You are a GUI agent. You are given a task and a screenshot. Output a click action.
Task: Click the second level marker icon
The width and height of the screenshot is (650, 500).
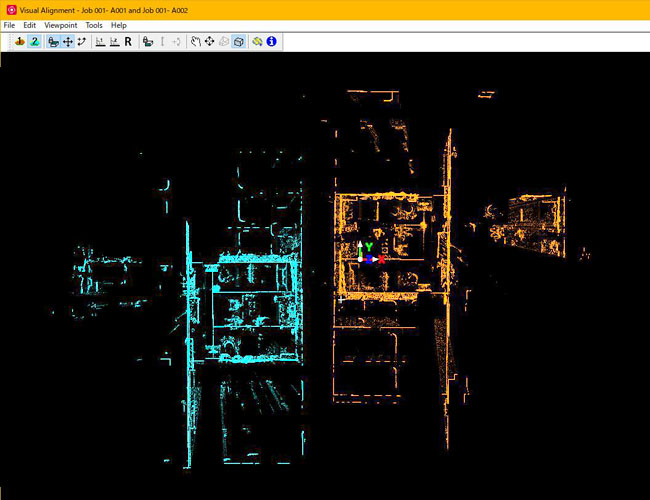pyautogui.click(x=114, y=41)
